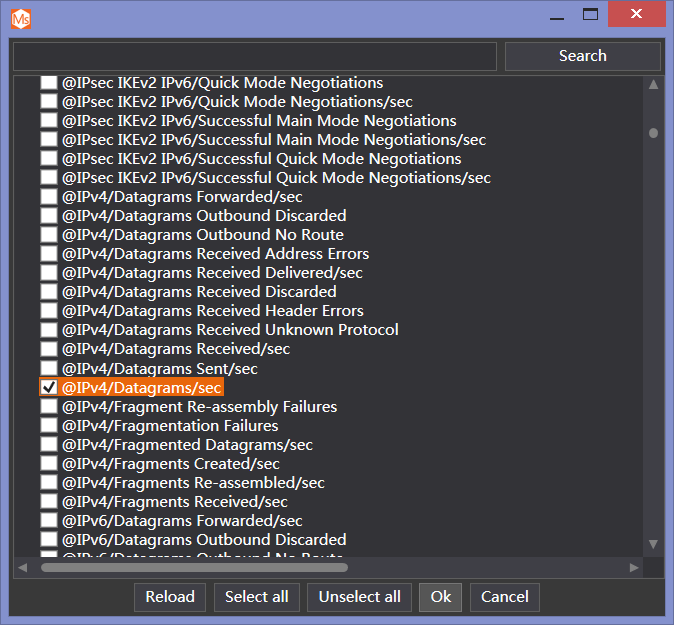The image size is (674, 625).
Task: Click the horizontal scrollbar thumb
Action: [193, 567]
